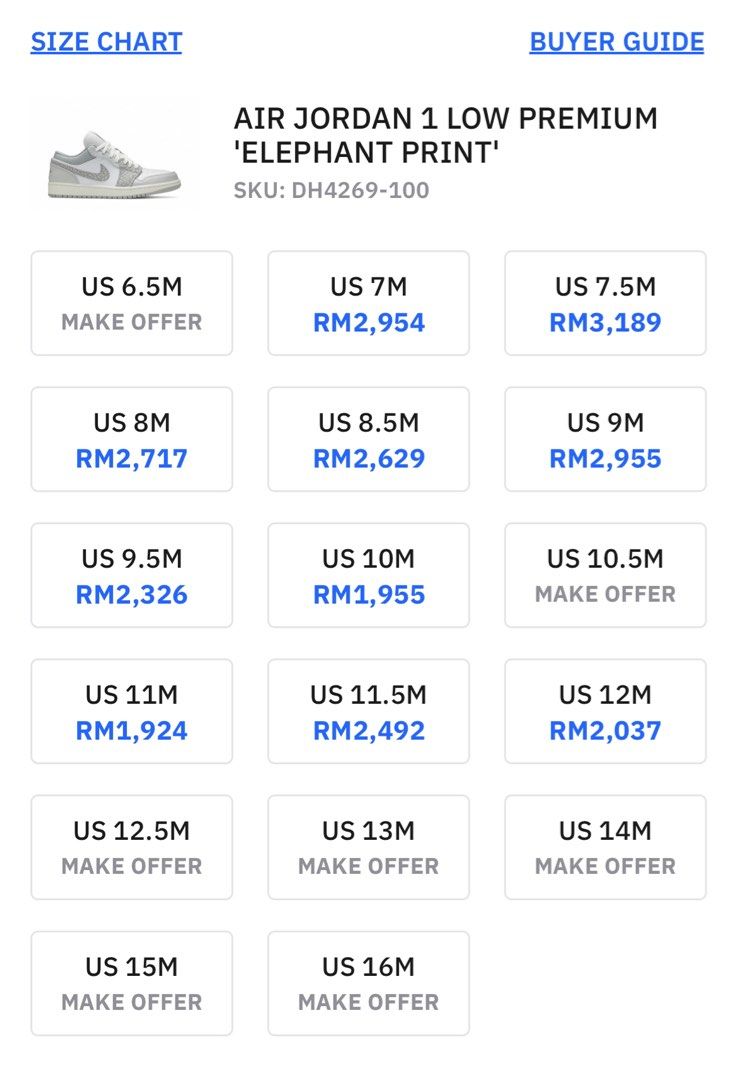Pick size US 10M priced RM1,955
This screenshot has height=1080, width=730.
(x=369, y=575)
